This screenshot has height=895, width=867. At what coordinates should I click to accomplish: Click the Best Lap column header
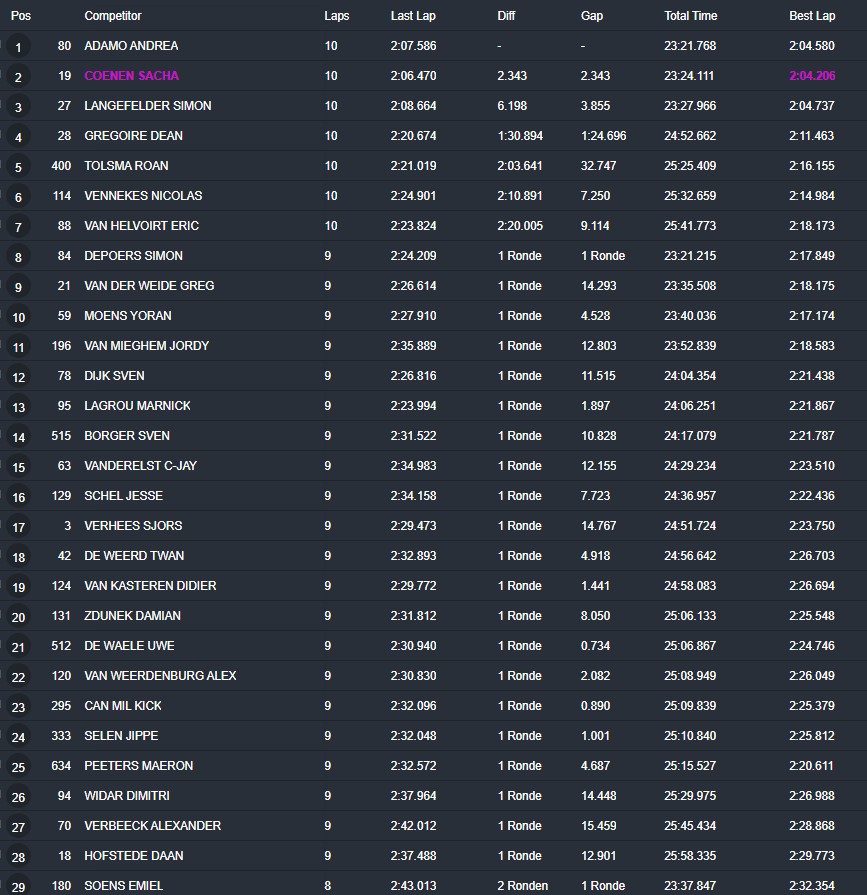[811, 16]
